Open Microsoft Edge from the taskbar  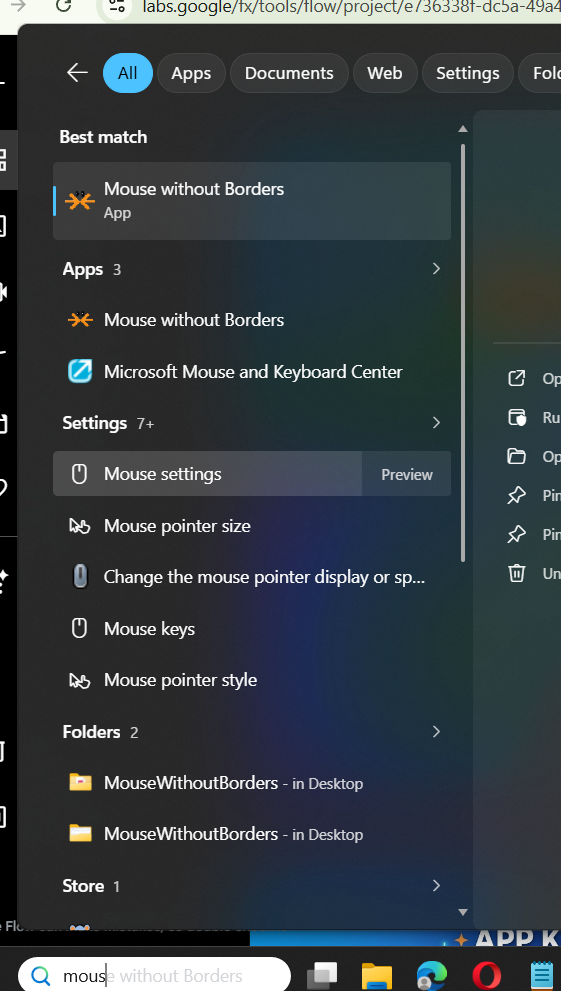[x=432, y=976]
